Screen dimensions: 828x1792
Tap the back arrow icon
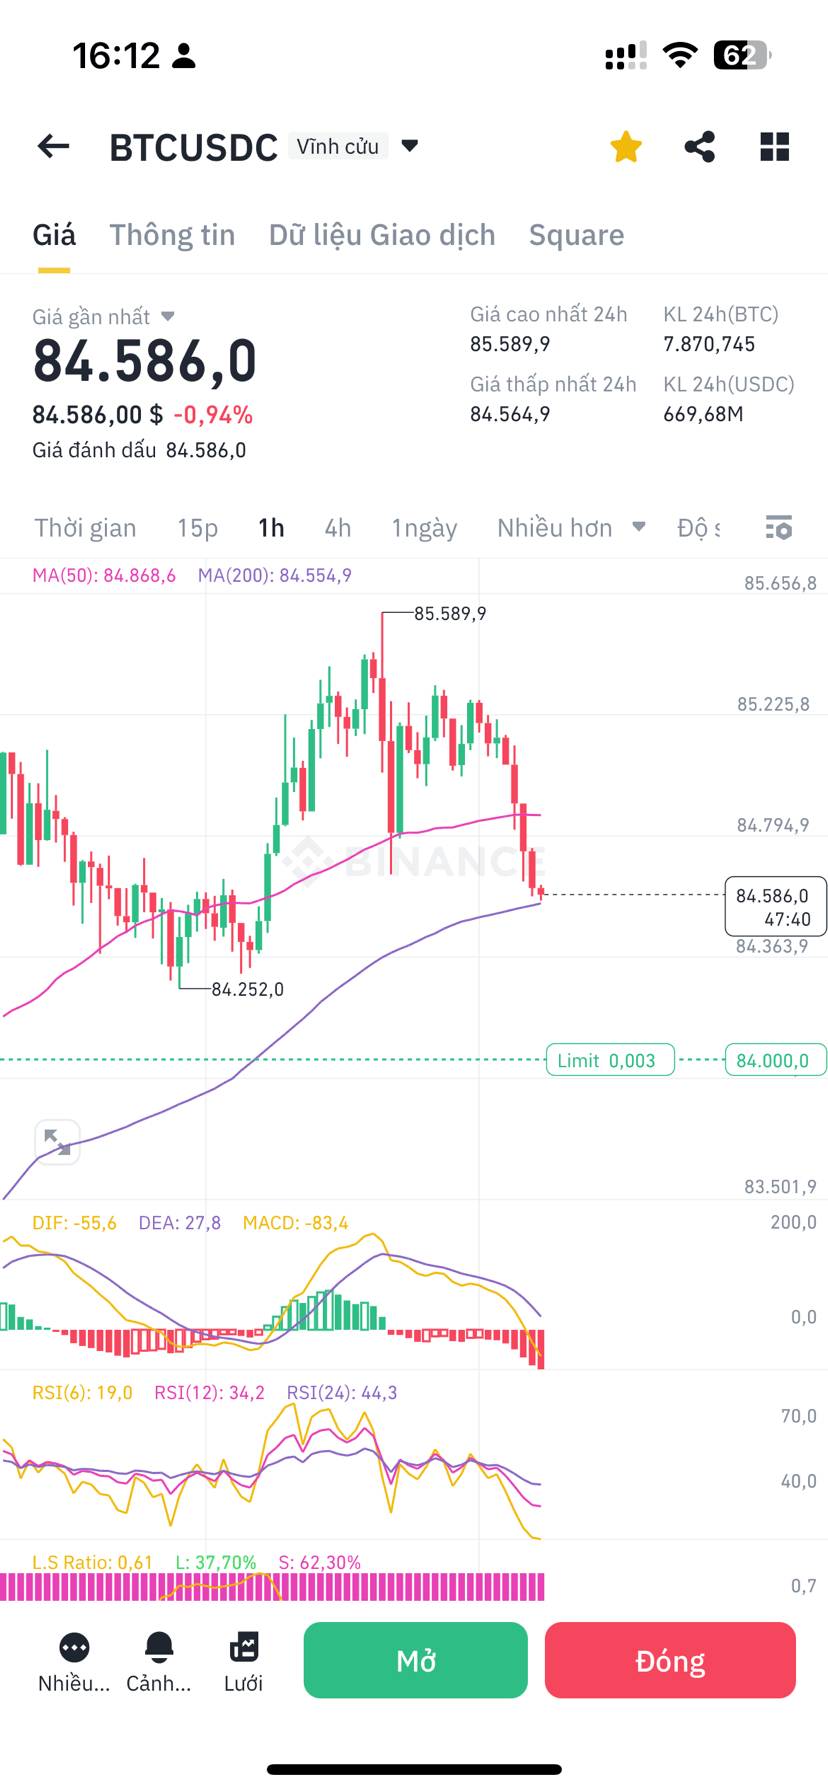click(53, 147)
